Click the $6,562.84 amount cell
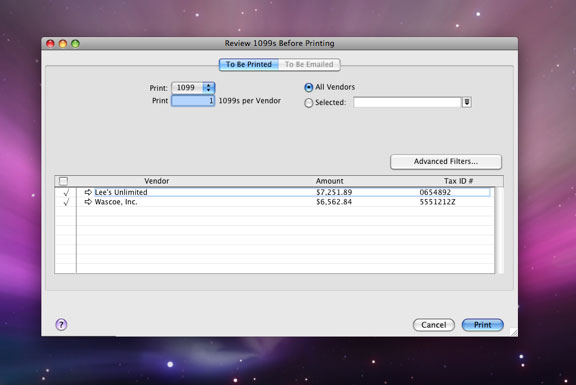This screenshot has height=385, width=576. click(334, 202)
